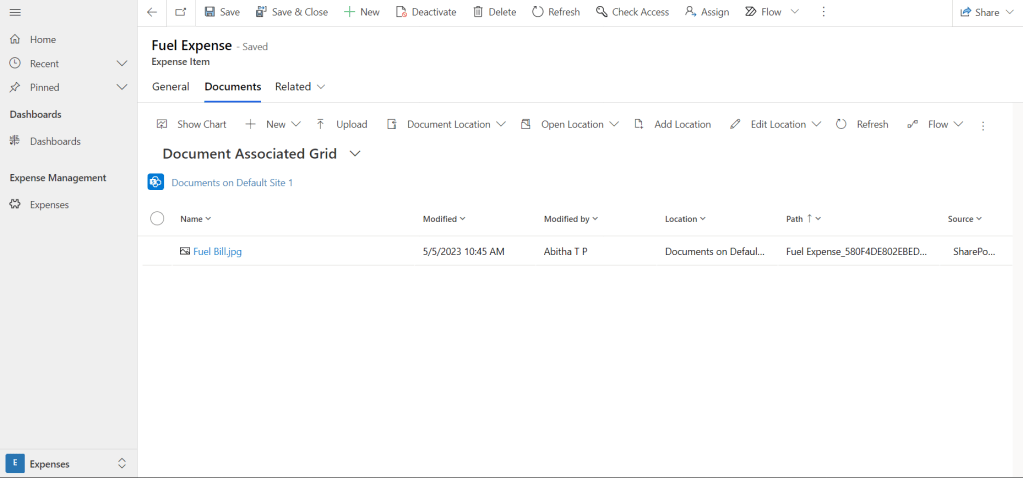This screenshot has height=478, width=1023.
Task: Click Documents on Default Site 1 link
Action: pos(232,183)
